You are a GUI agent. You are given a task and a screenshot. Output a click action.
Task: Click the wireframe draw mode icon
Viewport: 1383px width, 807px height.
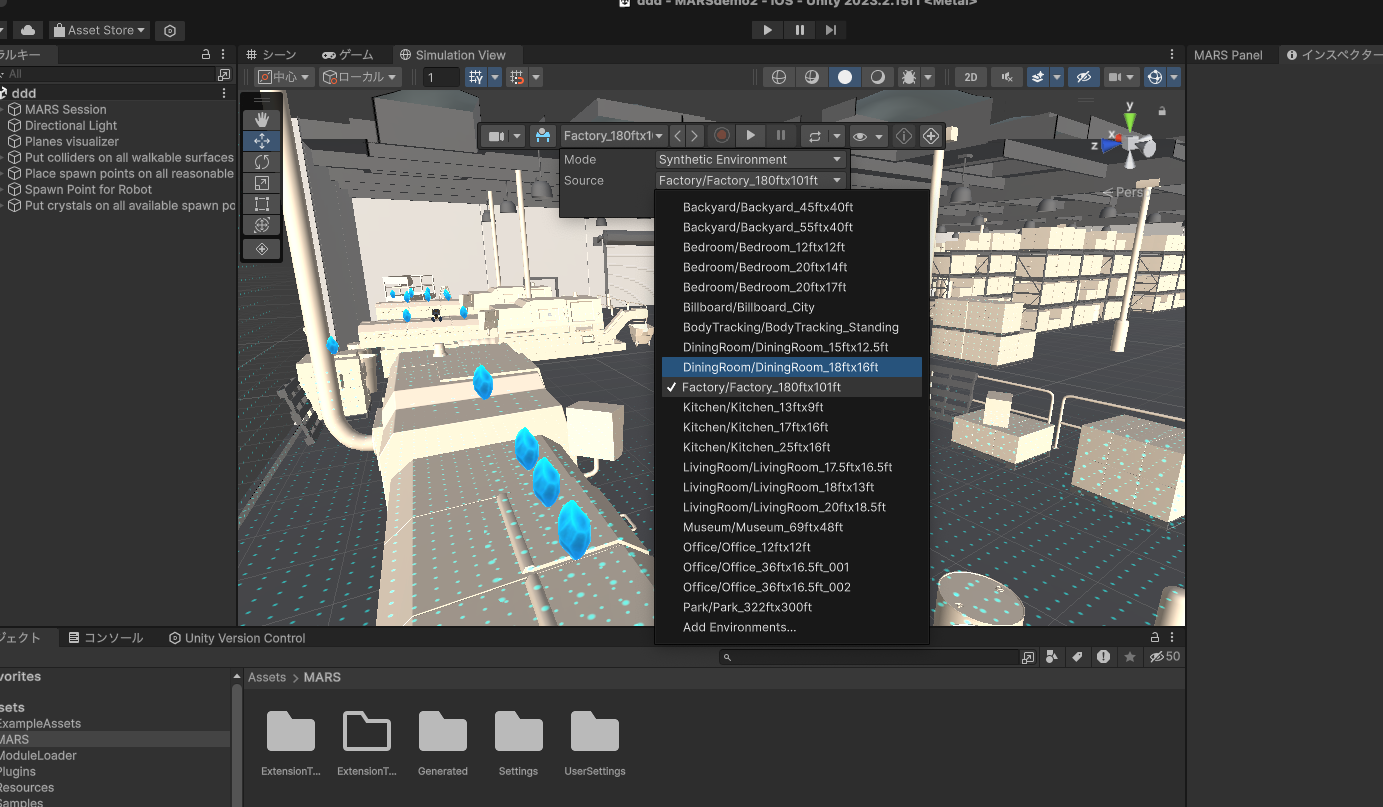(x=780, y=77)
